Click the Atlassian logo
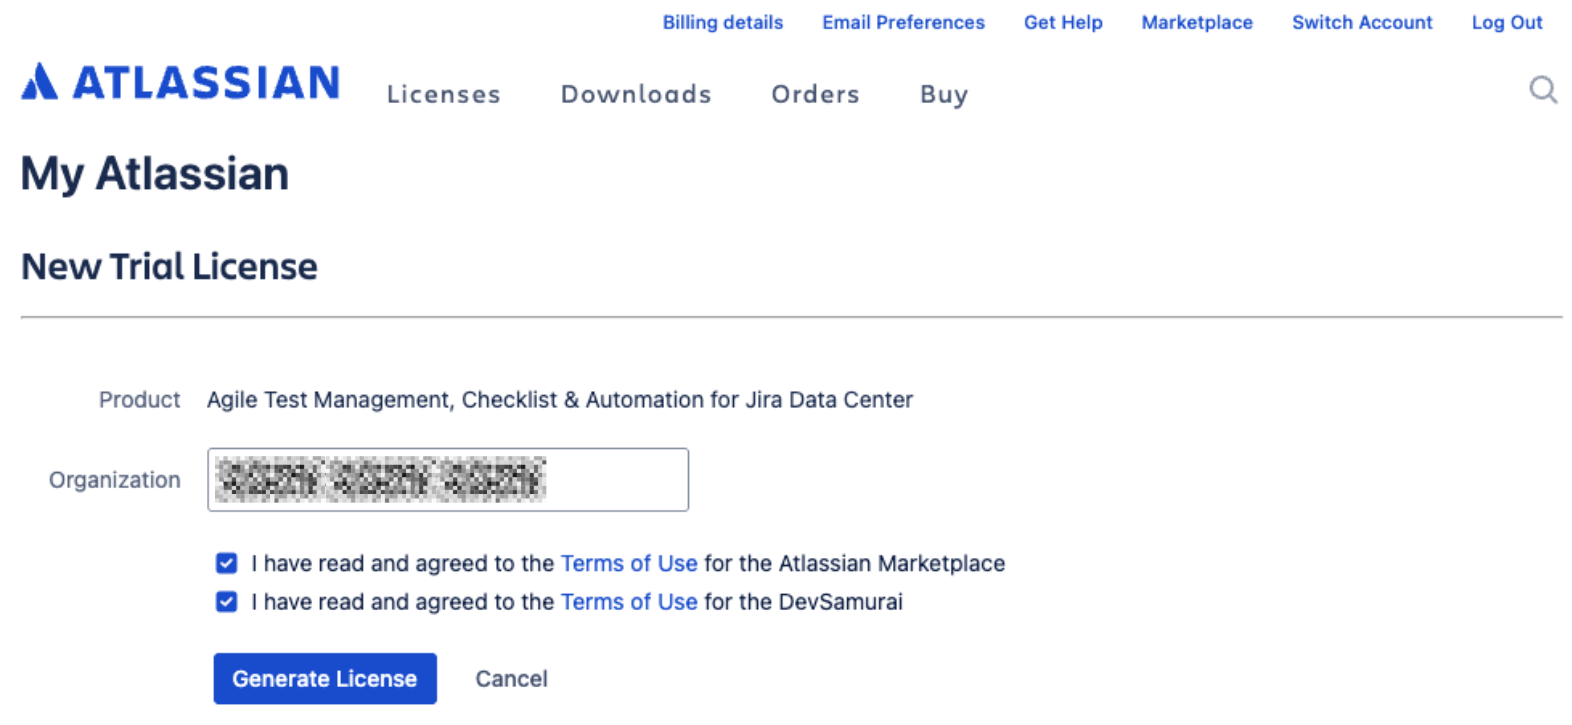 point(178,82)
